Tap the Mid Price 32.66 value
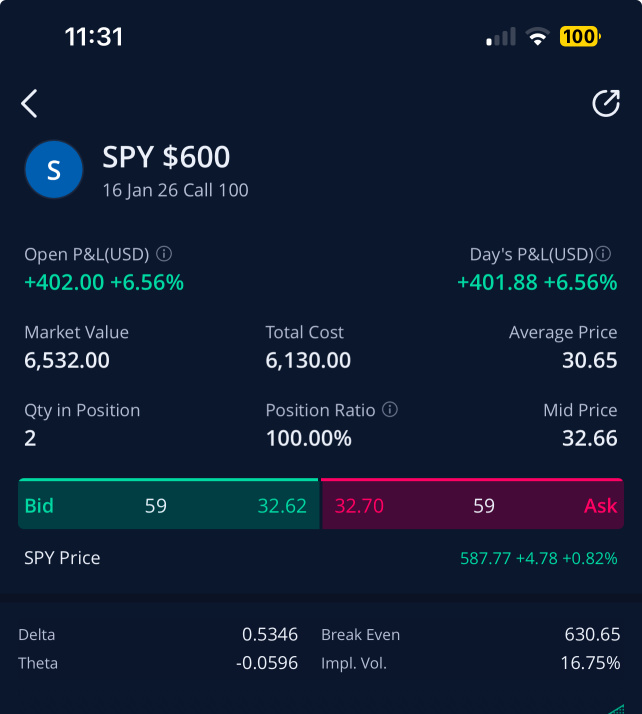The height and width of the screenshot is (714, 642). point(590,438)
